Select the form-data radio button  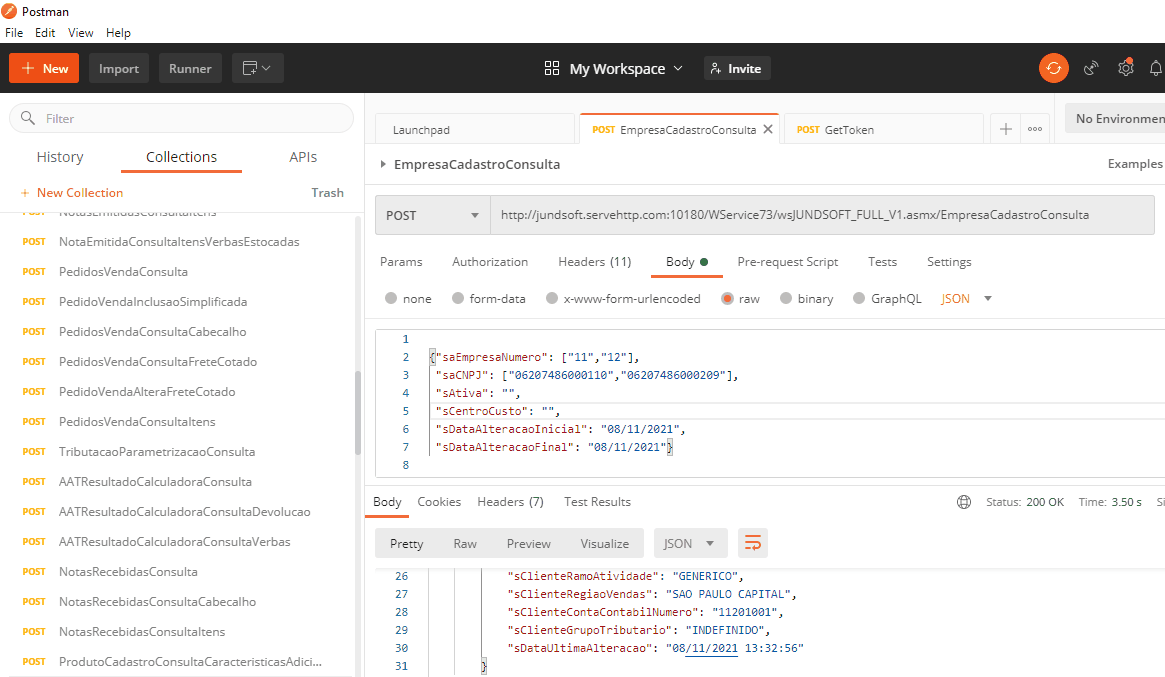pos(458,299)
